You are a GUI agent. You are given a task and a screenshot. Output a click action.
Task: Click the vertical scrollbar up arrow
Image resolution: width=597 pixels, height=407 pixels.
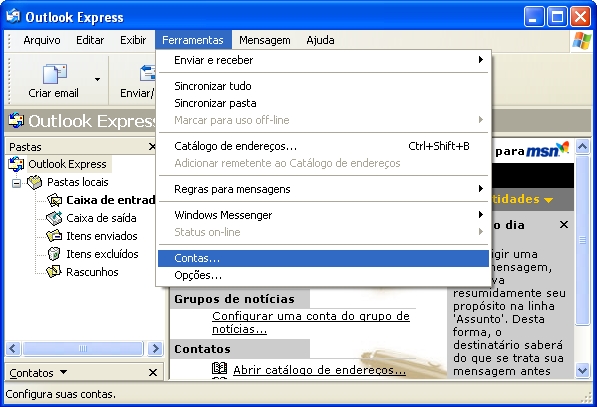583,146
